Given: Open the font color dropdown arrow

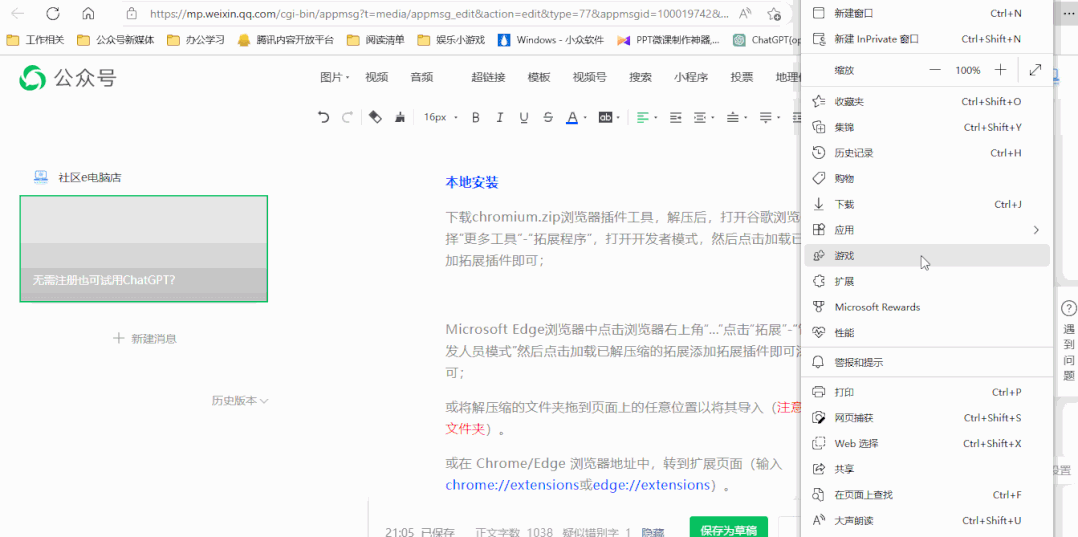Looking at the screenshot, I should 585,118.
